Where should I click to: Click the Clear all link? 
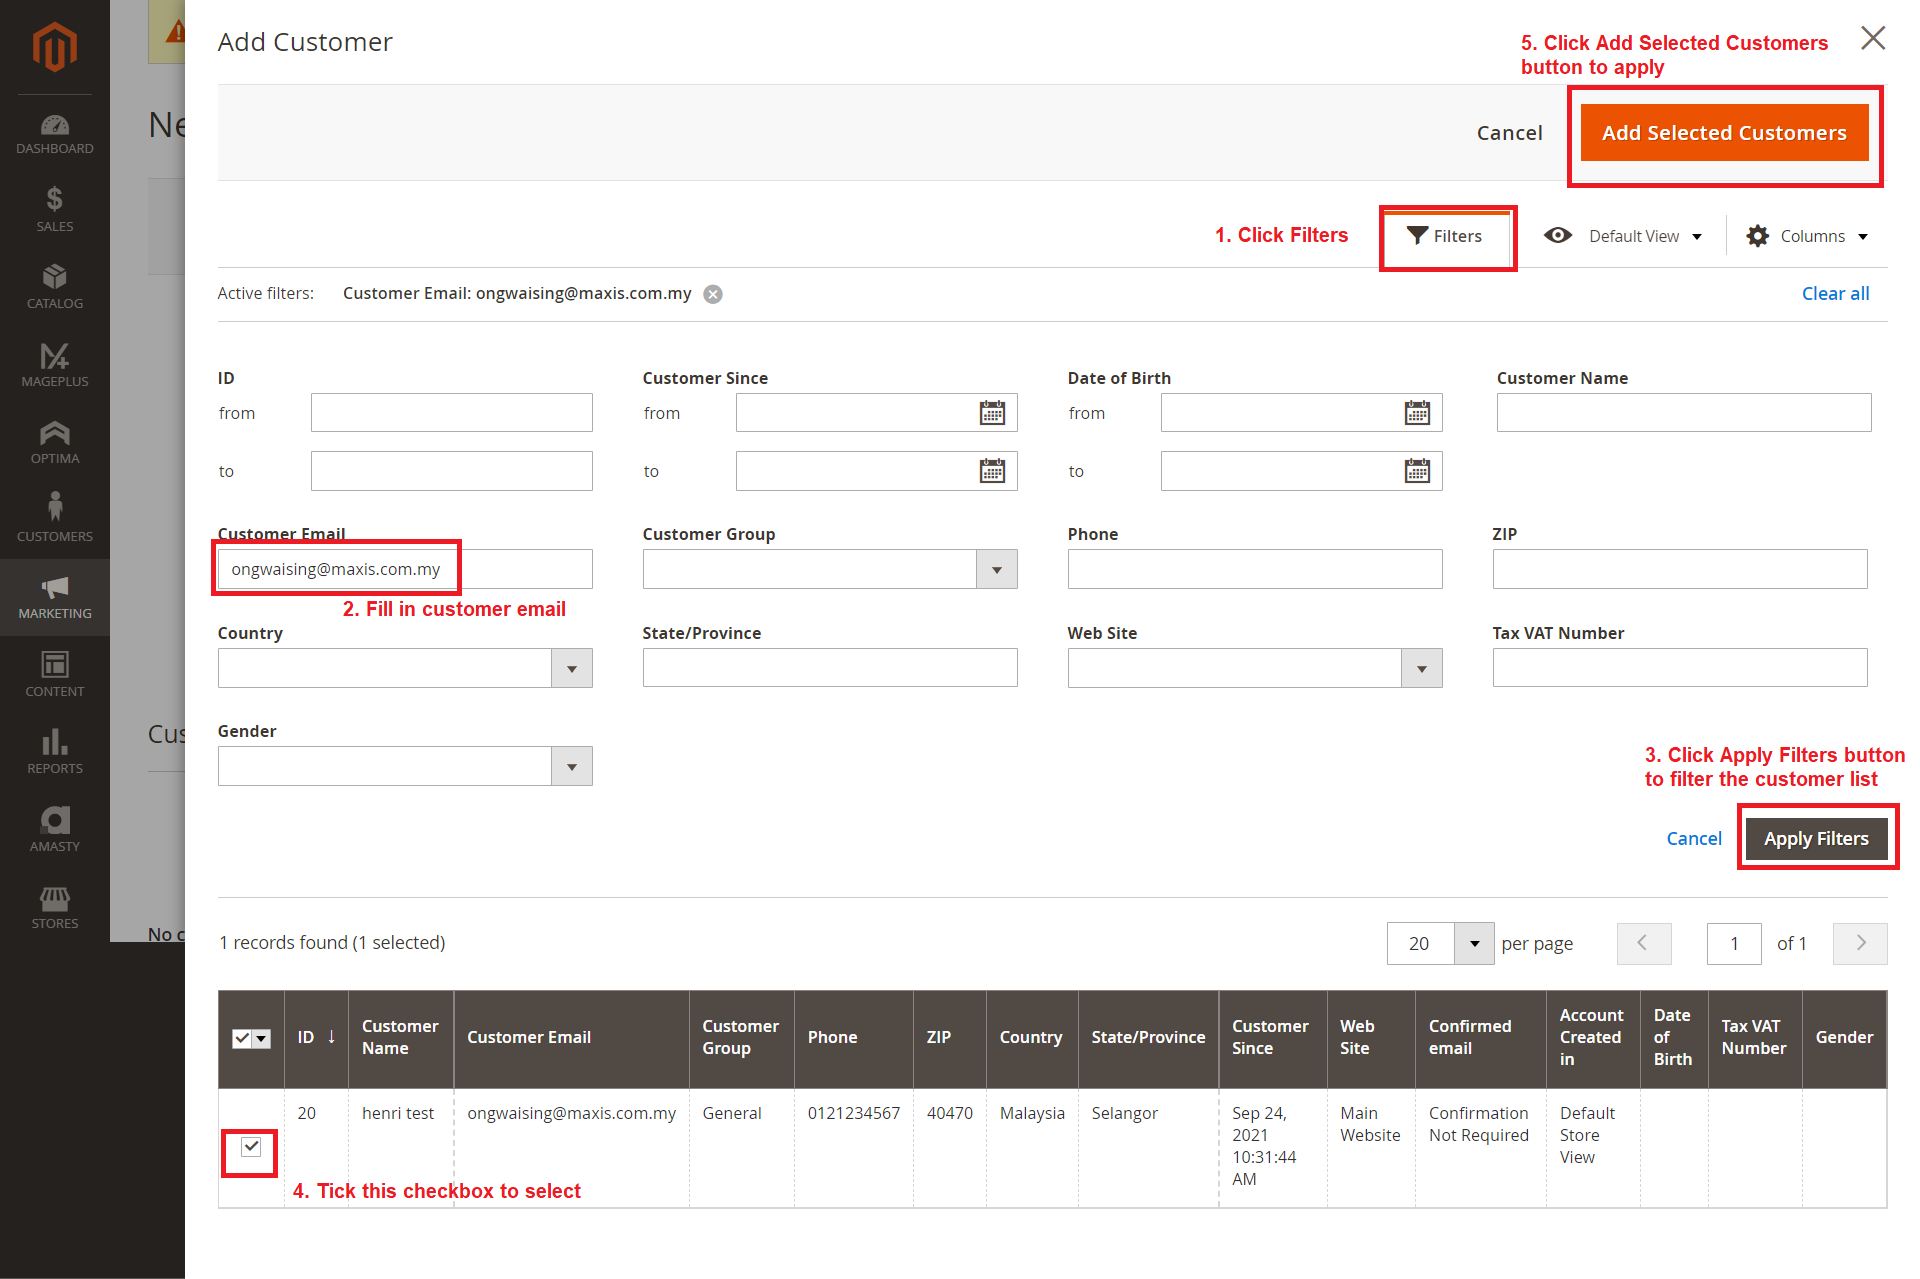tap(1835, 293)
